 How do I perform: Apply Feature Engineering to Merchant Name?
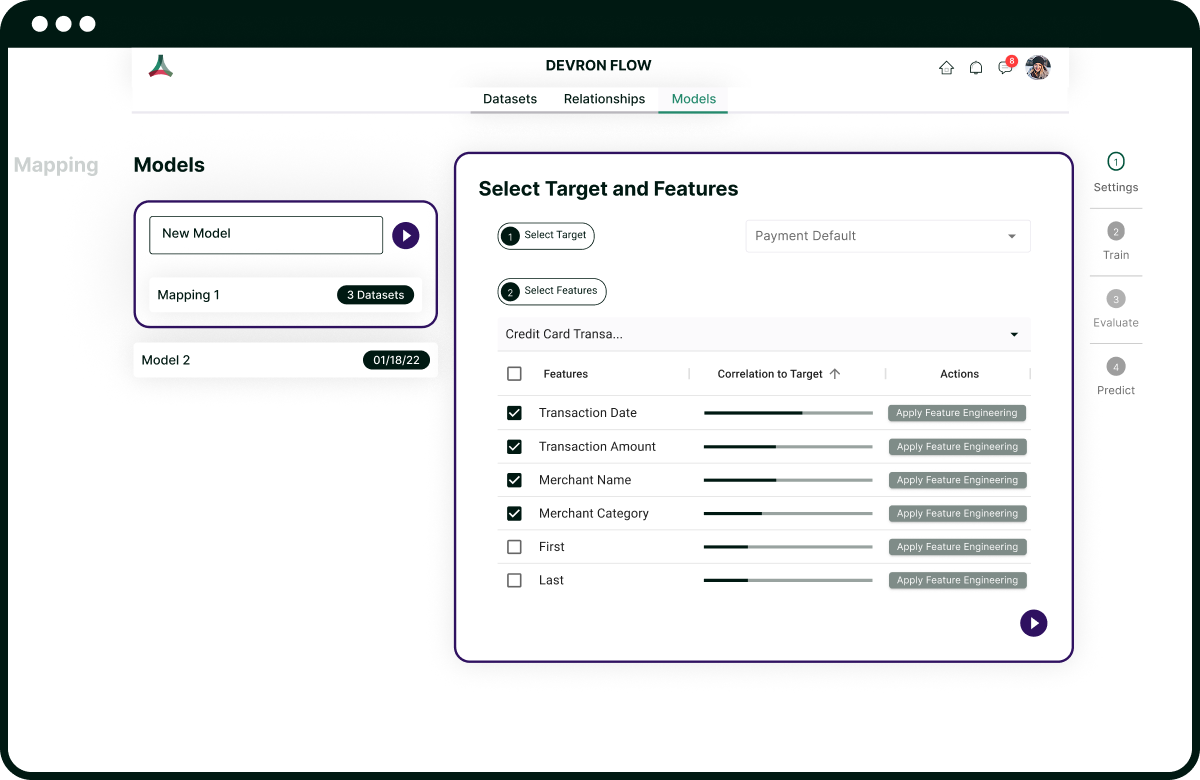(x=957, y=480)
